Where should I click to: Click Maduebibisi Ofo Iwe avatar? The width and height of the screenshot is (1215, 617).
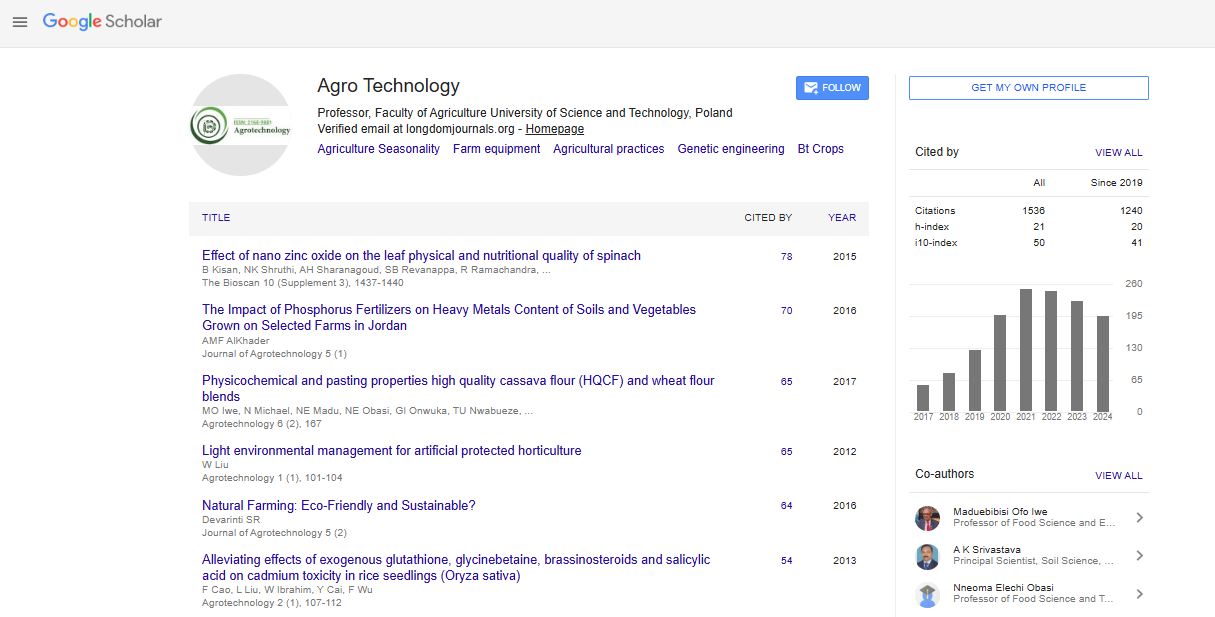[928, 518]
